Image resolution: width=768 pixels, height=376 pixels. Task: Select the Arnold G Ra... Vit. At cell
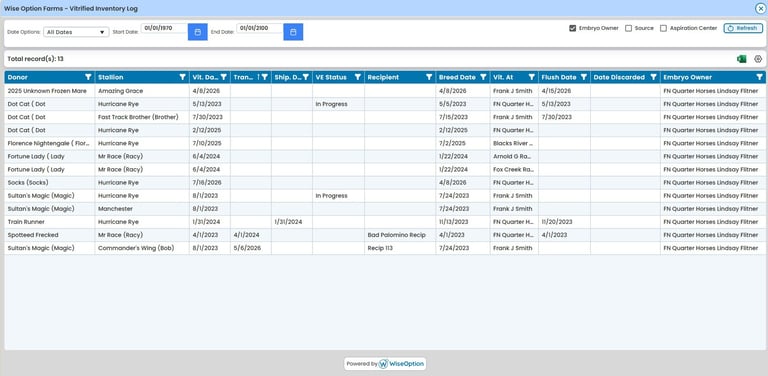tap(514, 157)
